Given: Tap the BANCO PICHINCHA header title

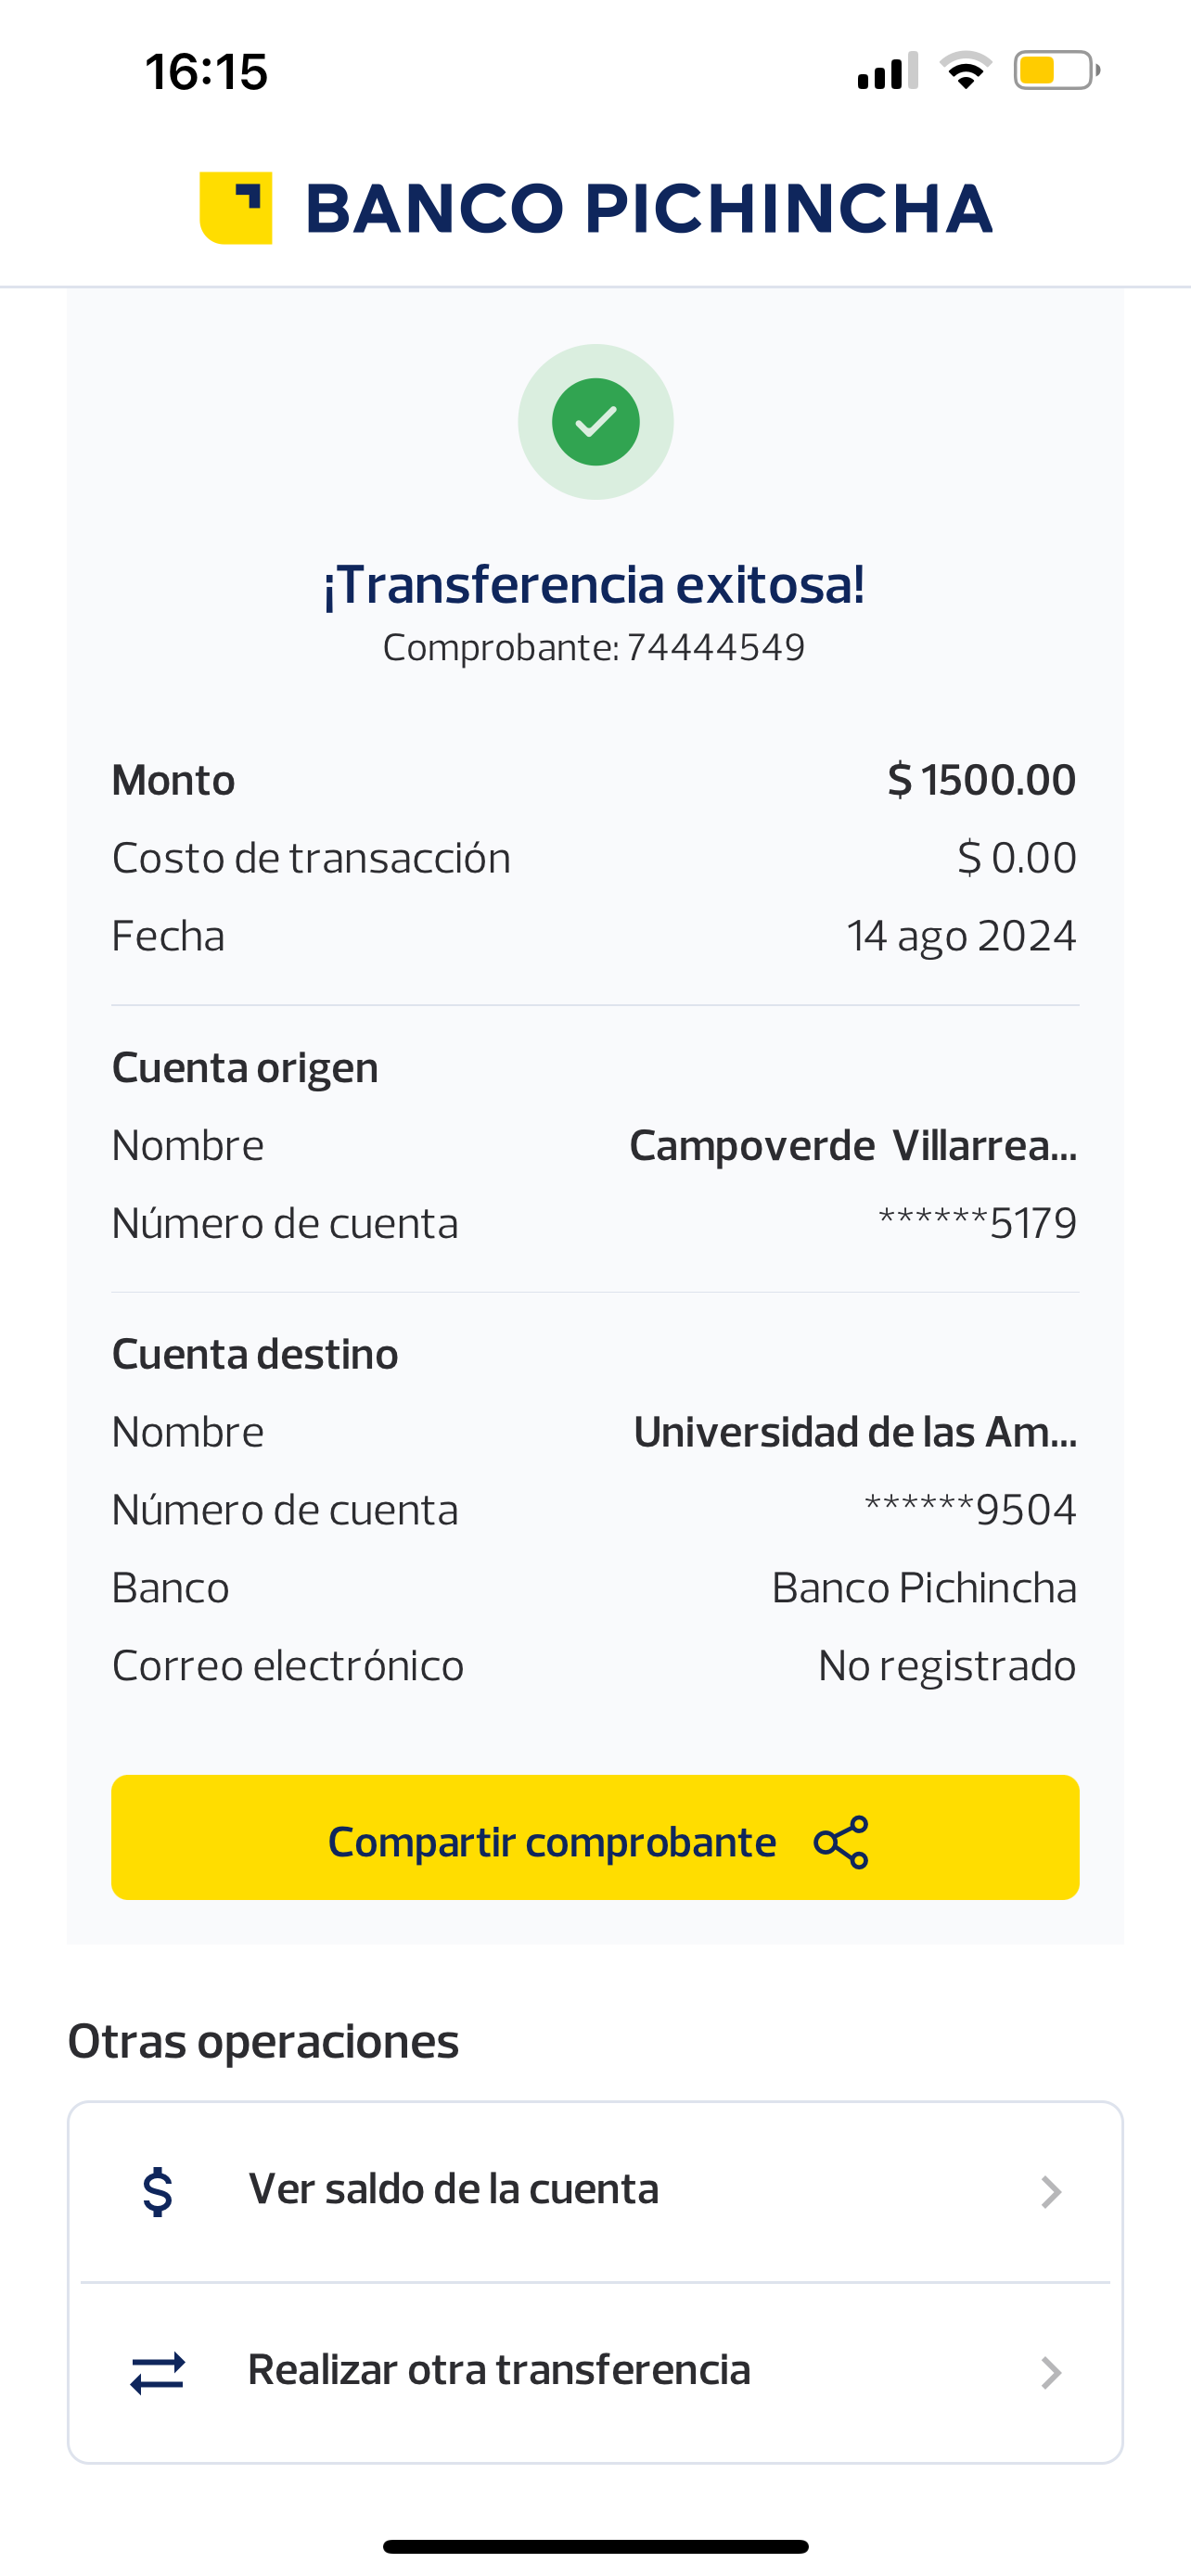Looking at the screenshot, I should 648,209.
